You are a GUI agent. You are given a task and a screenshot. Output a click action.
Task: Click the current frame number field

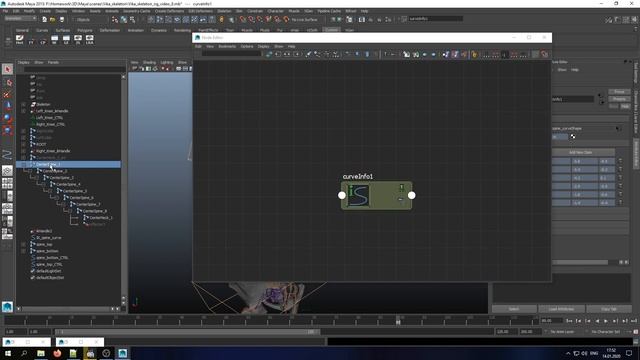pyautogui.click(x=551, y=321)
